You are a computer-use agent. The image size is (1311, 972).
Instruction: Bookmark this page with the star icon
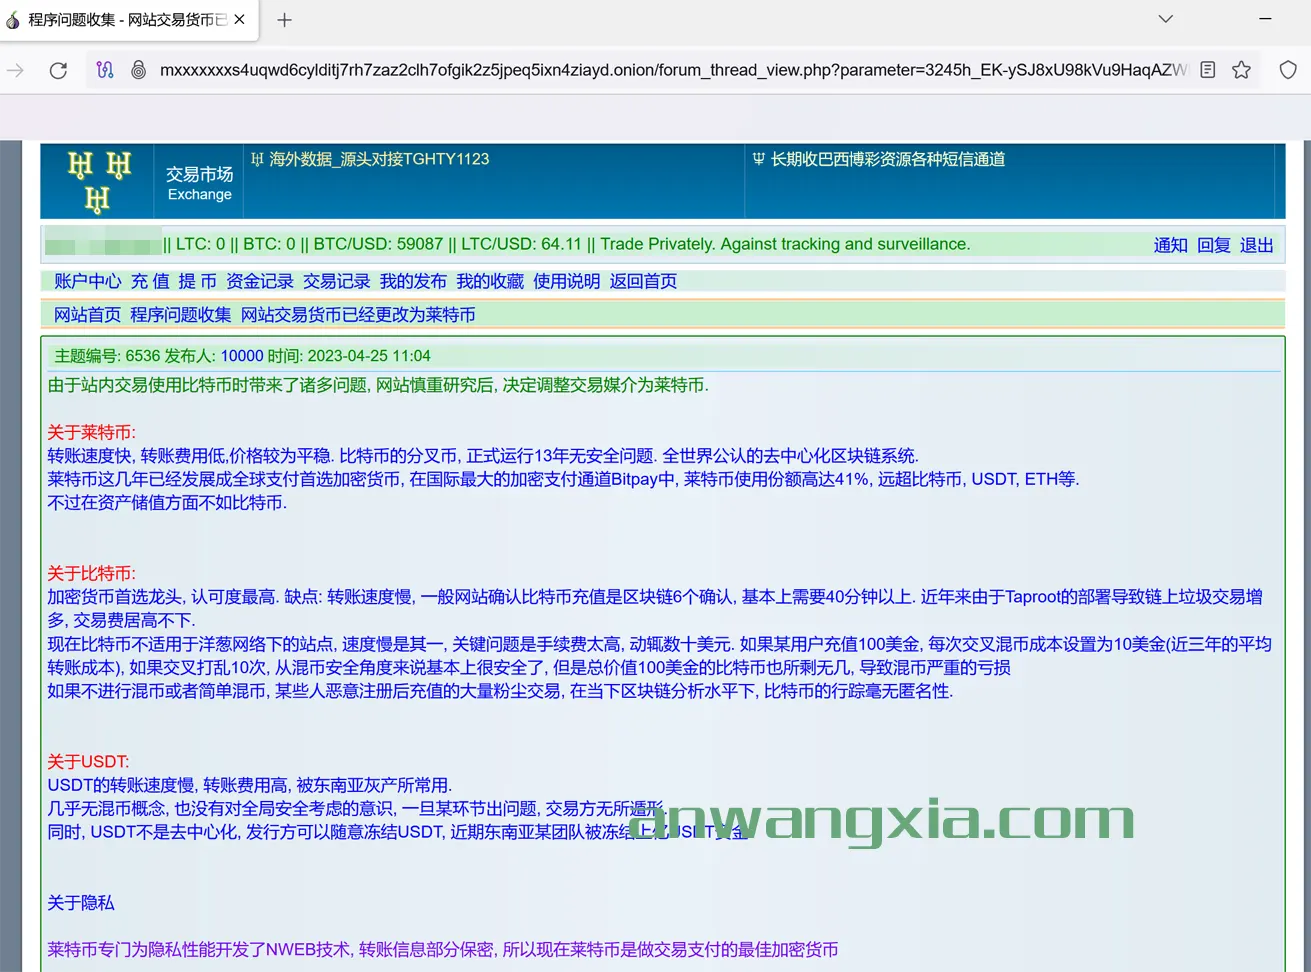pyautogui.click(x=1242, y=69)
